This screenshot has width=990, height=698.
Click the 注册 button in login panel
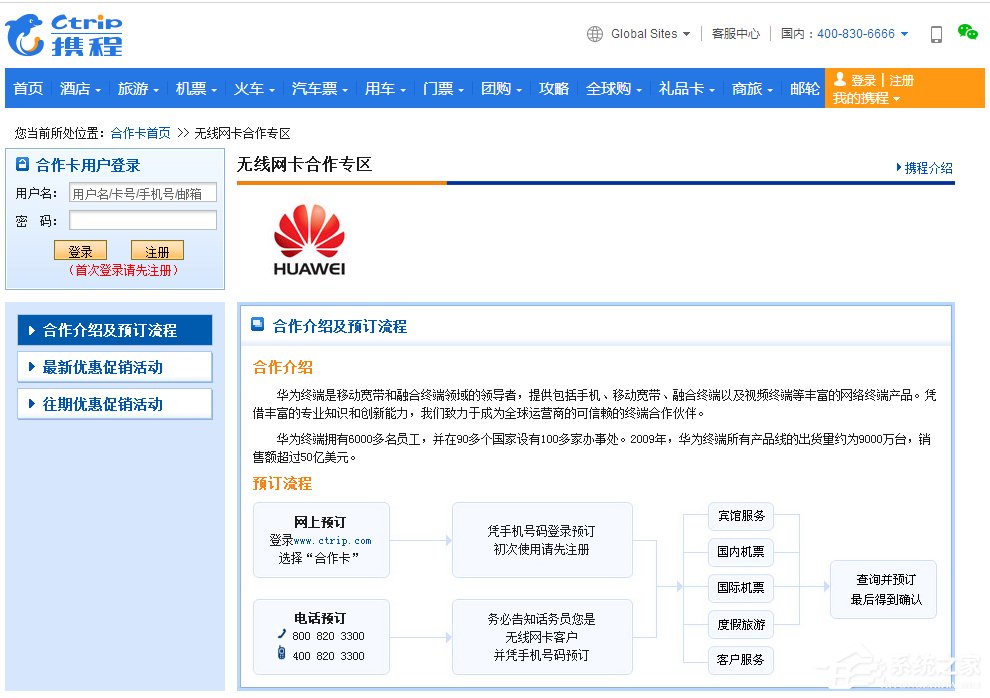pos(157,251)
